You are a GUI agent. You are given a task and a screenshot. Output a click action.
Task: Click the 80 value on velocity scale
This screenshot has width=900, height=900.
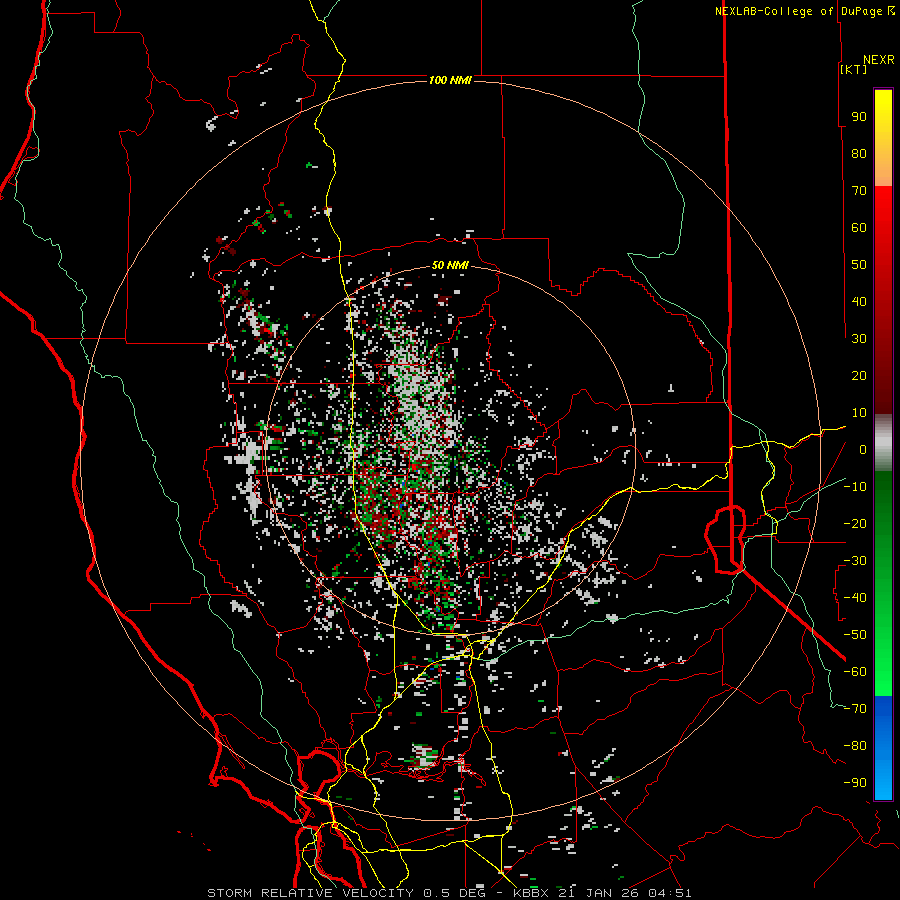point(859,153)
